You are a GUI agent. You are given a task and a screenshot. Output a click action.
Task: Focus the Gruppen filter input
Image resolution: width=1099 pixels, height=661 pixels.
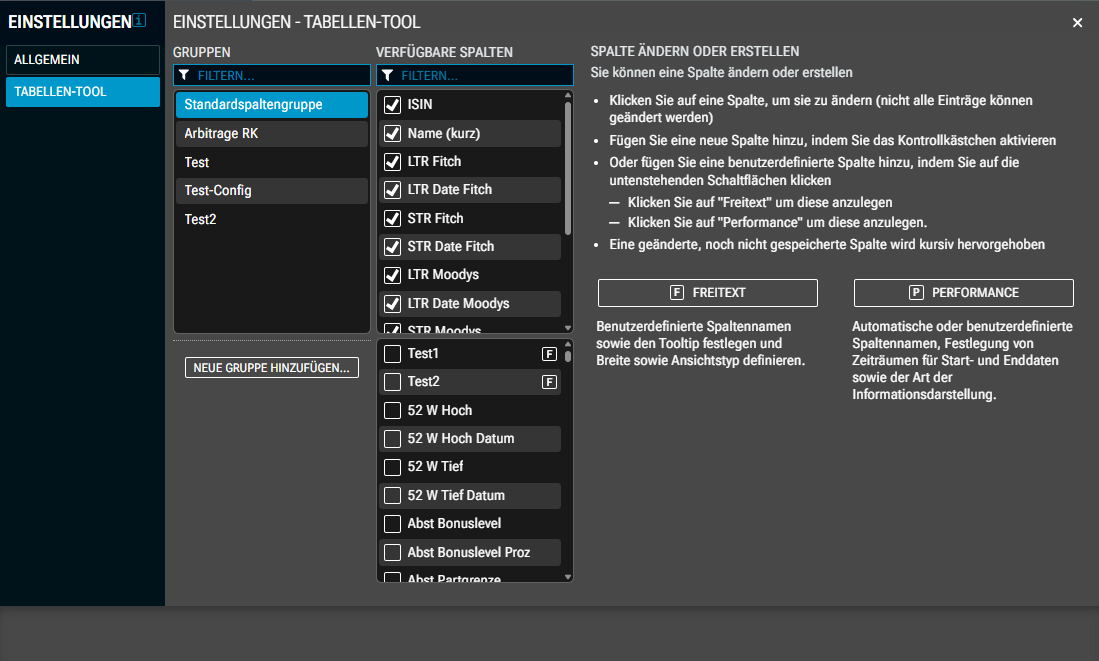coord(272,75)
